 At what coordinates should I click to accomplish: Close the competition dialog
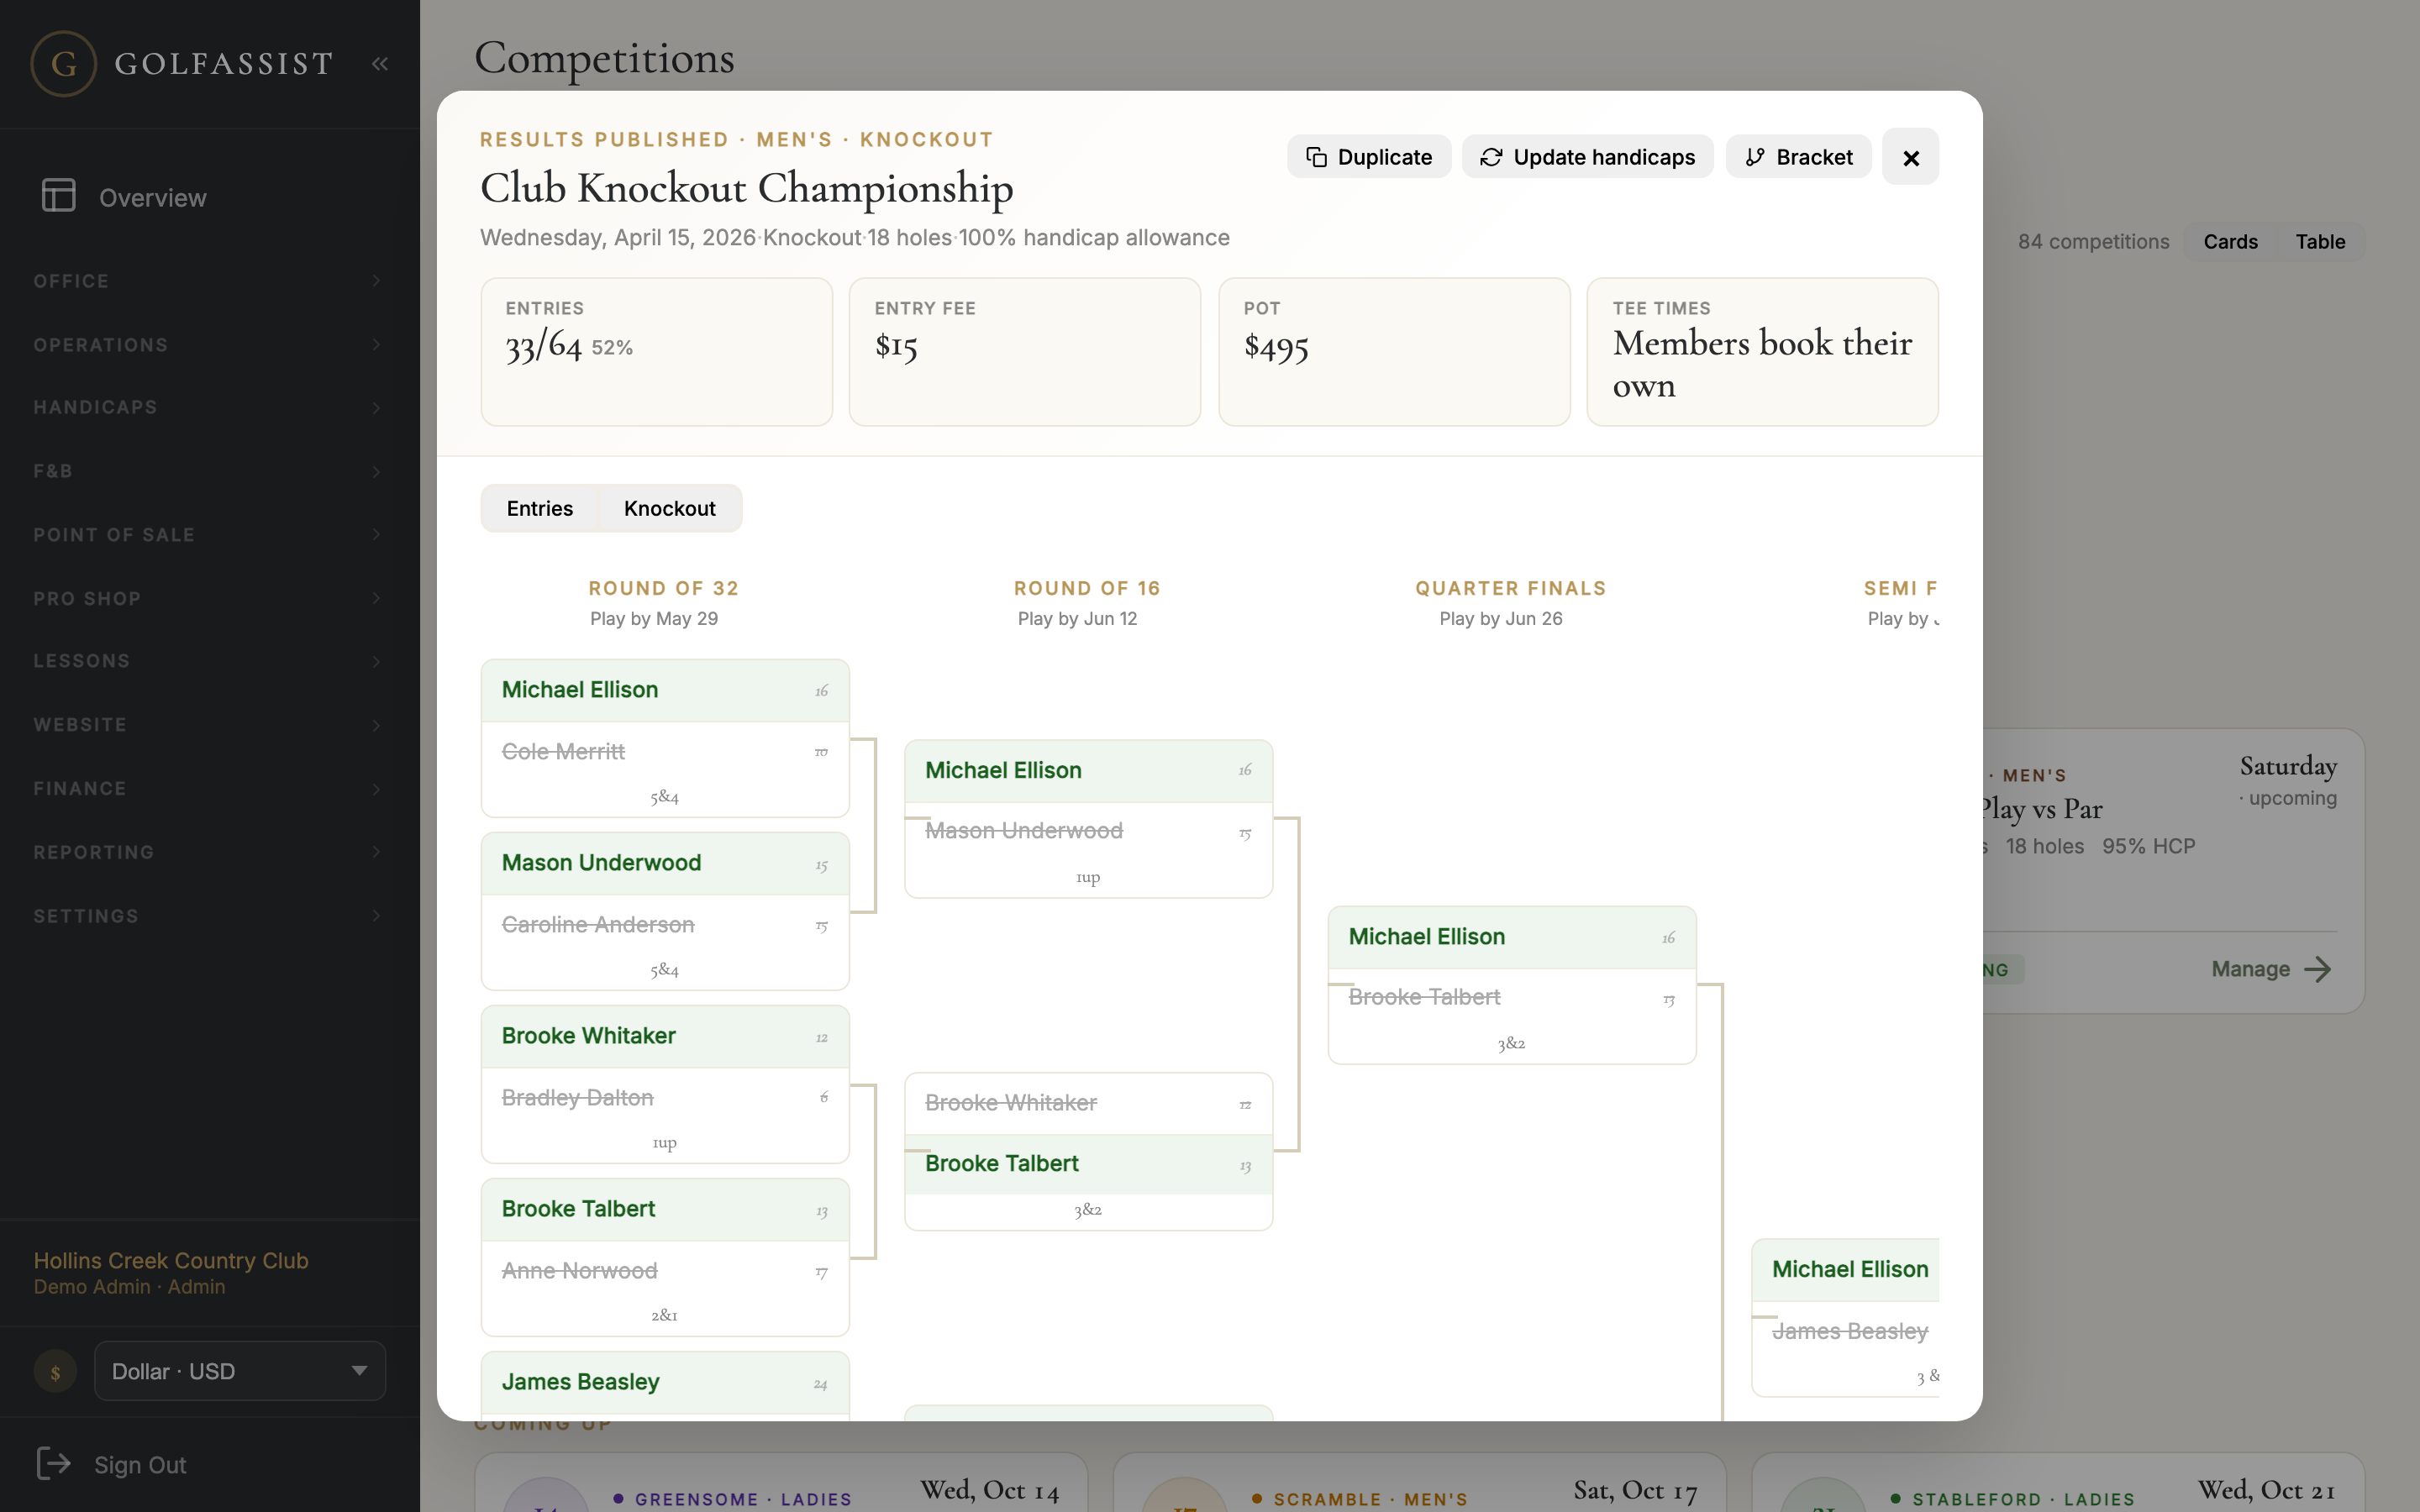(x=1910, y=157)
